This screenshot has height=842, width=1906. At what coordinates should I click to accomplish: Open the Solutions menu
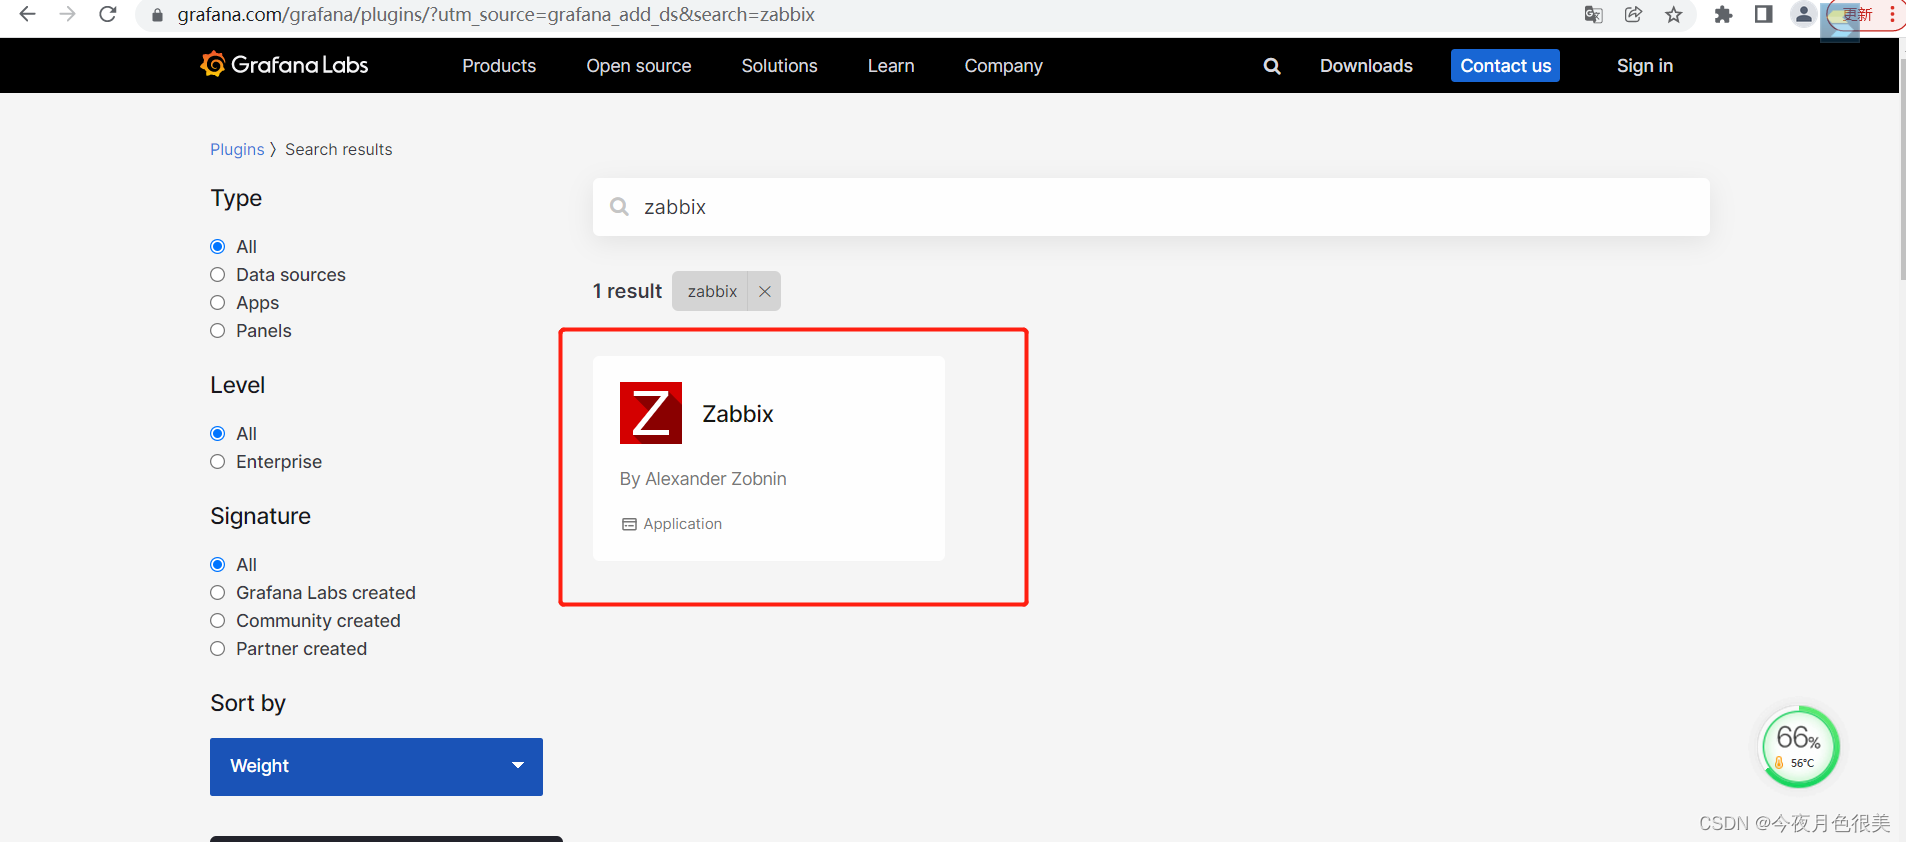[779, 66]
